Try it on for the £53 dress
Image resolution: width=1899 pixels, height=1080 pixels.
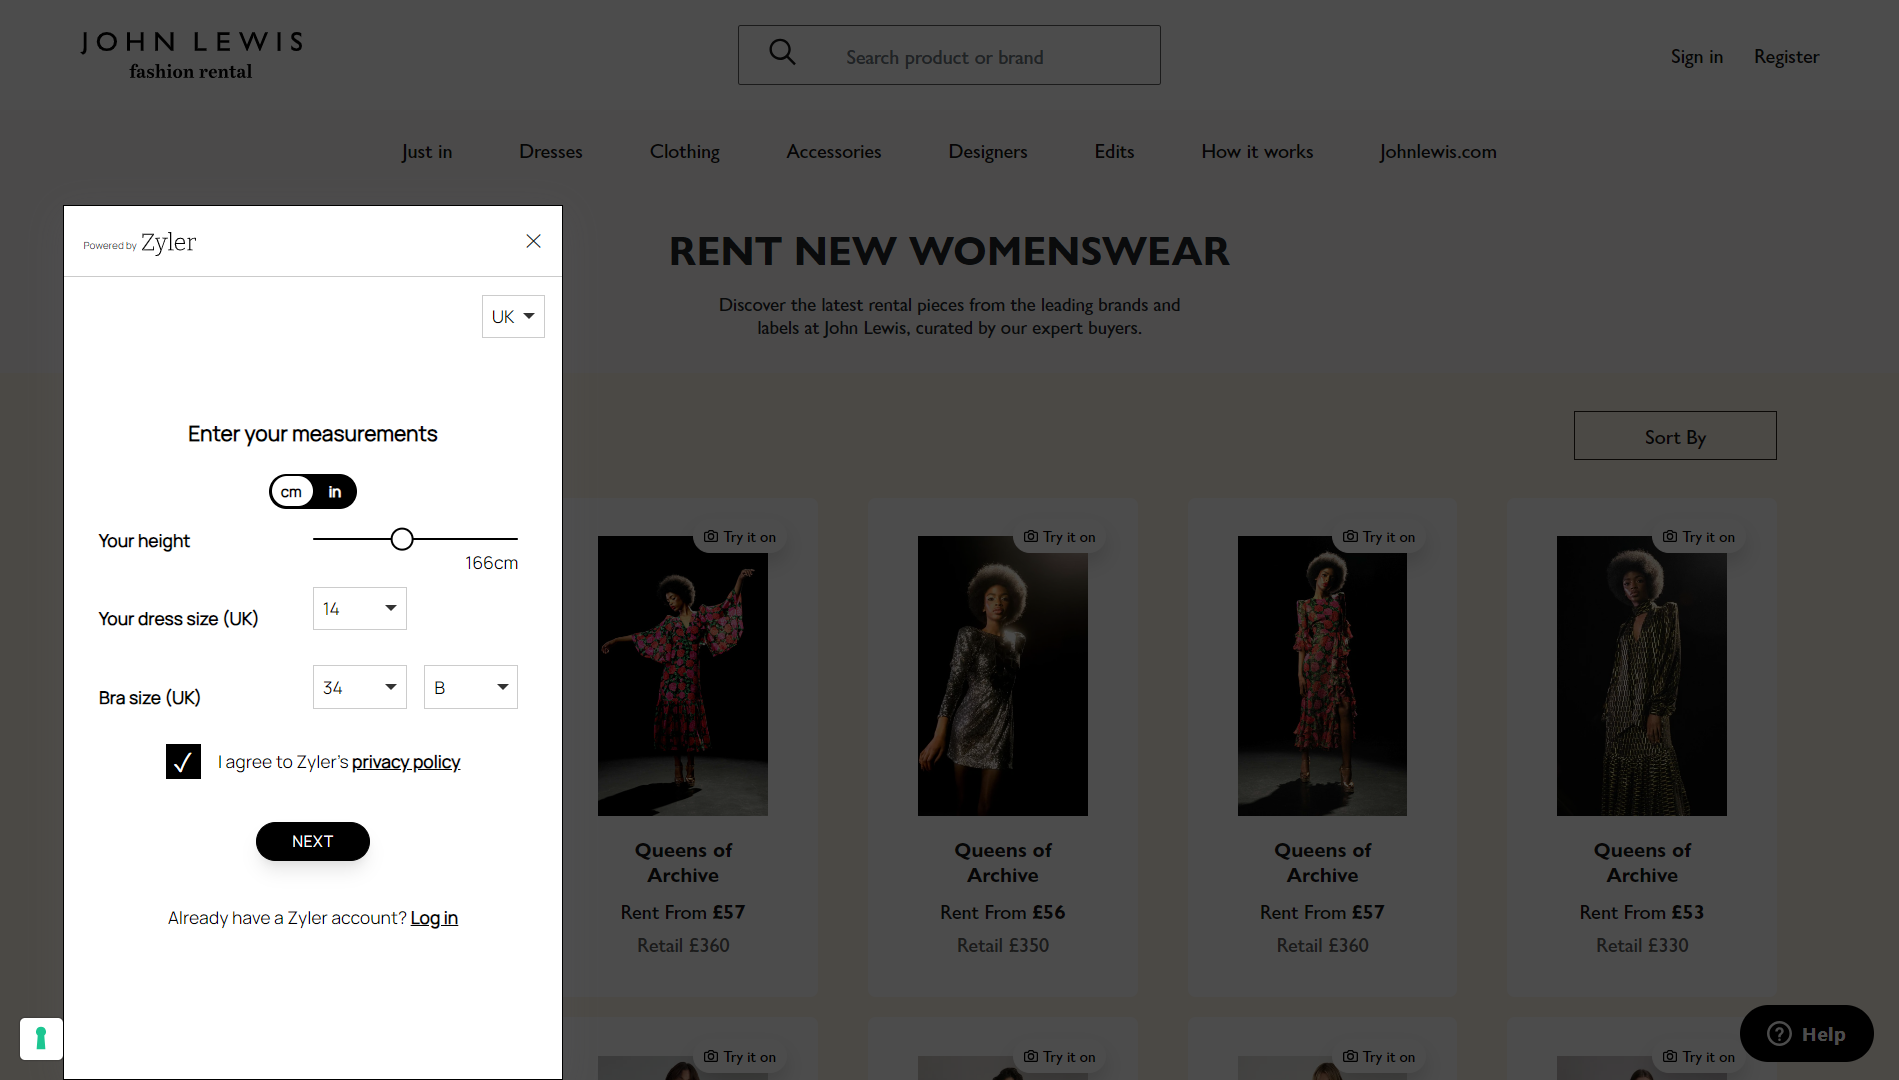coord(1699,537)
